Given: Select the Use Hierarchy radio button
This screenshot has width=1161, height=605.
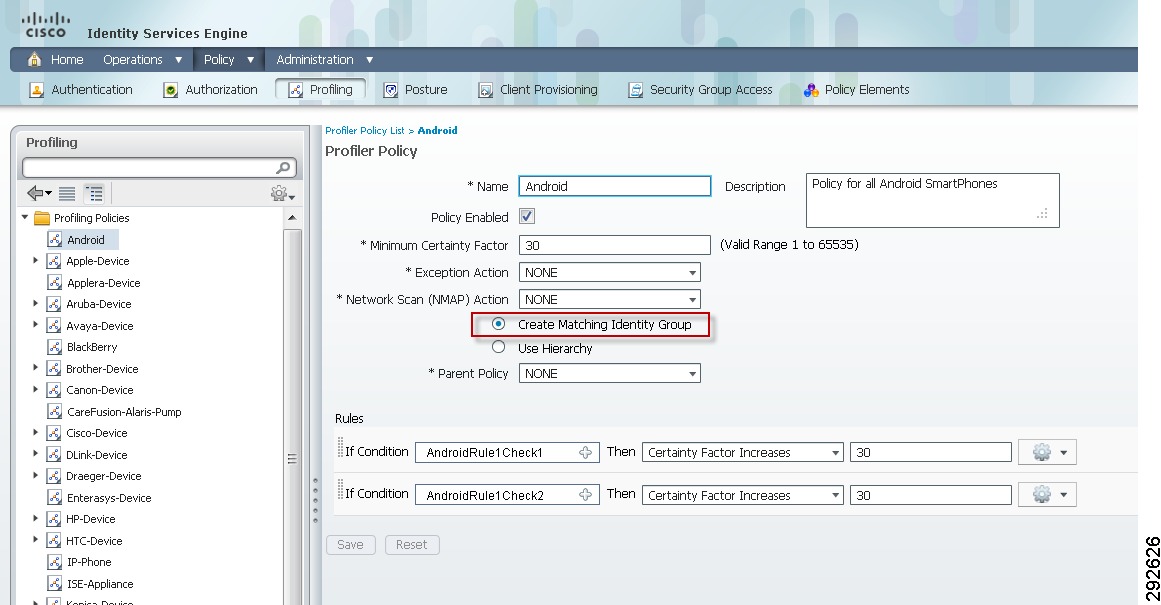Looking at the screenshot, I should (499, 347).
